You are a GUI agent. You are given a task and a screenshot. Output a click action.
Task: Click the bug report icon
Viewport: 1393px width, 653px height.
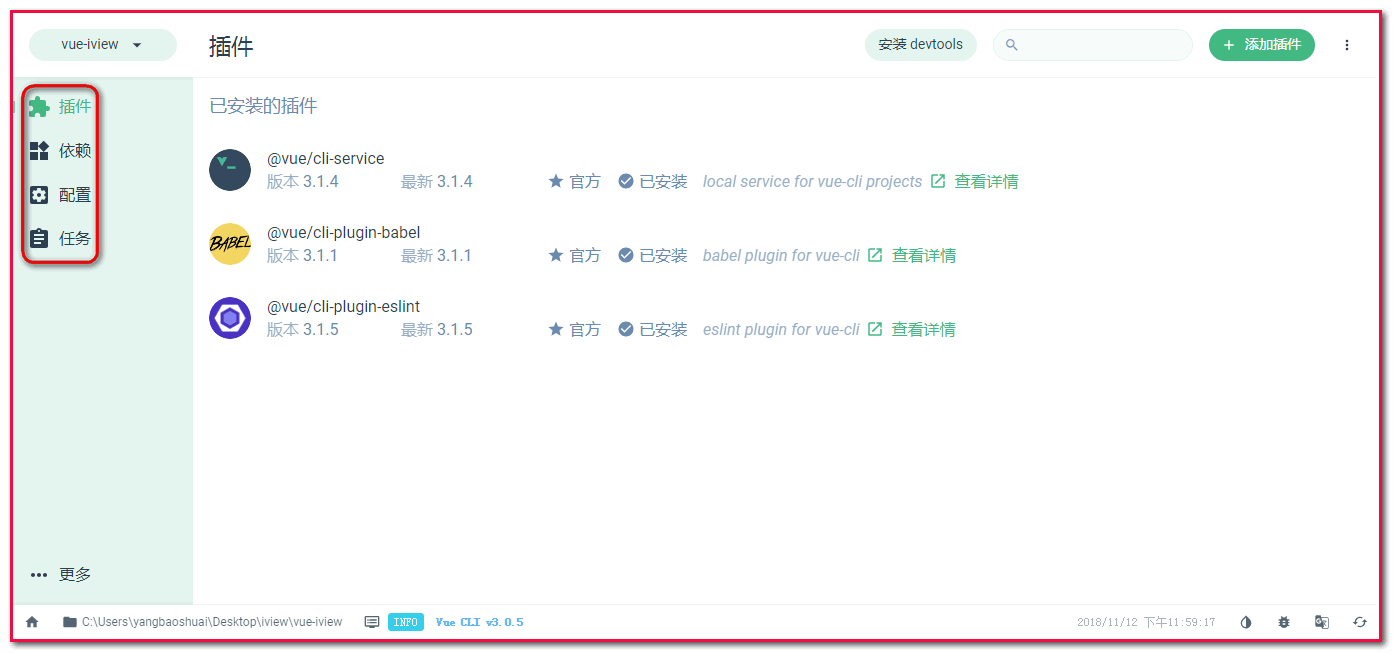coord(1284,622)
